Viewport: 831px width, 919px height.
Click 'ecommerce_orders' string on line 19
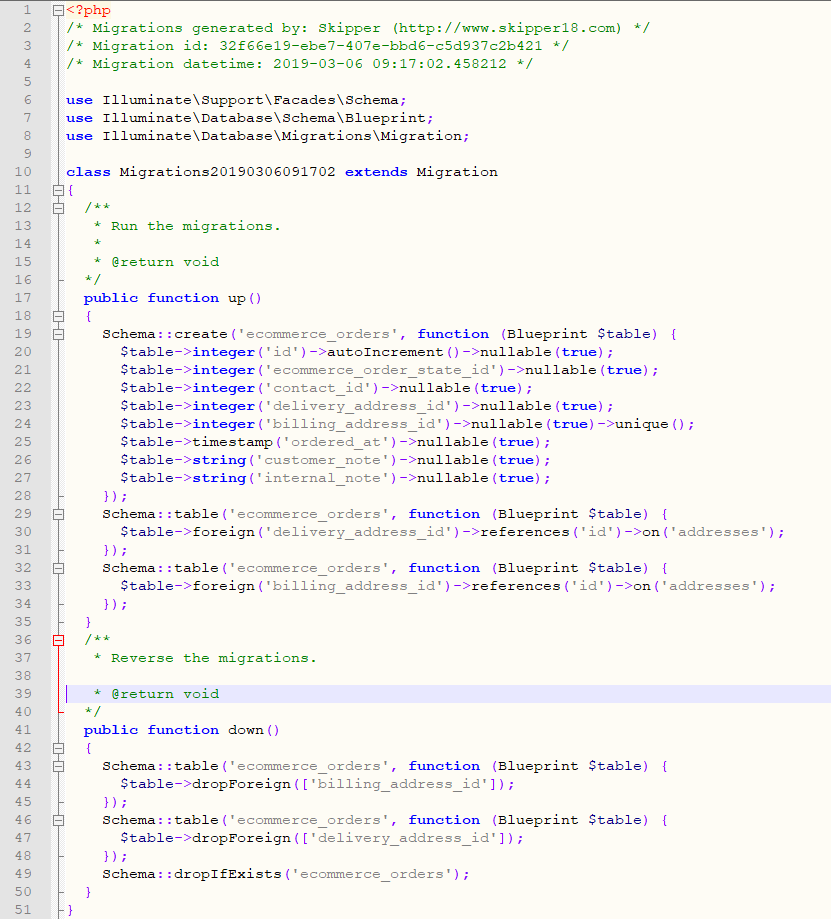click(318, 334)
